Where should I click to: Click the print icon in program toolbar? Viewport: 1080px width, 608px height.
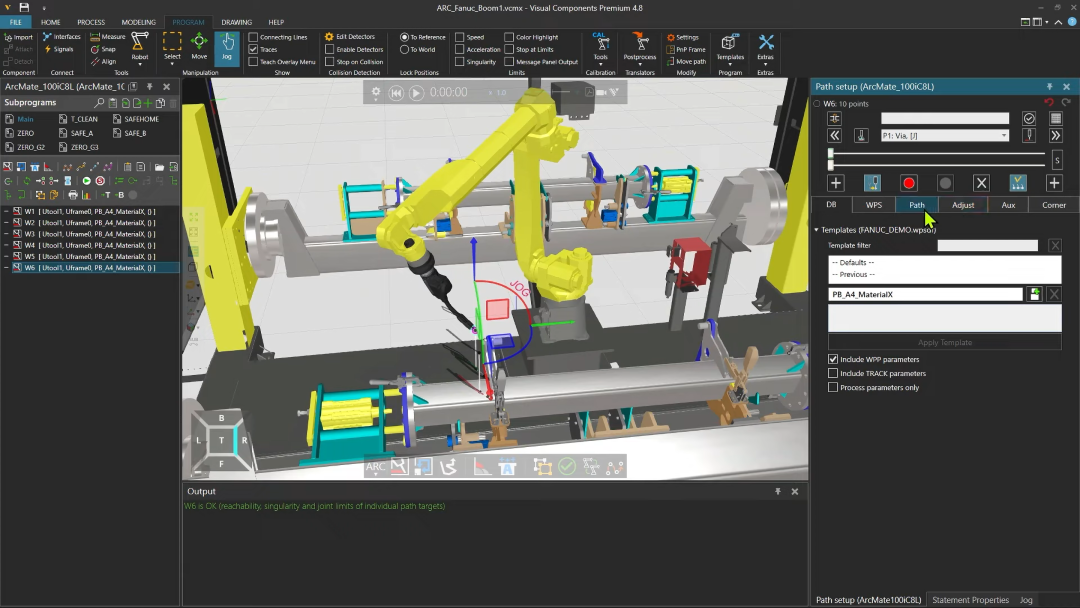73,195
